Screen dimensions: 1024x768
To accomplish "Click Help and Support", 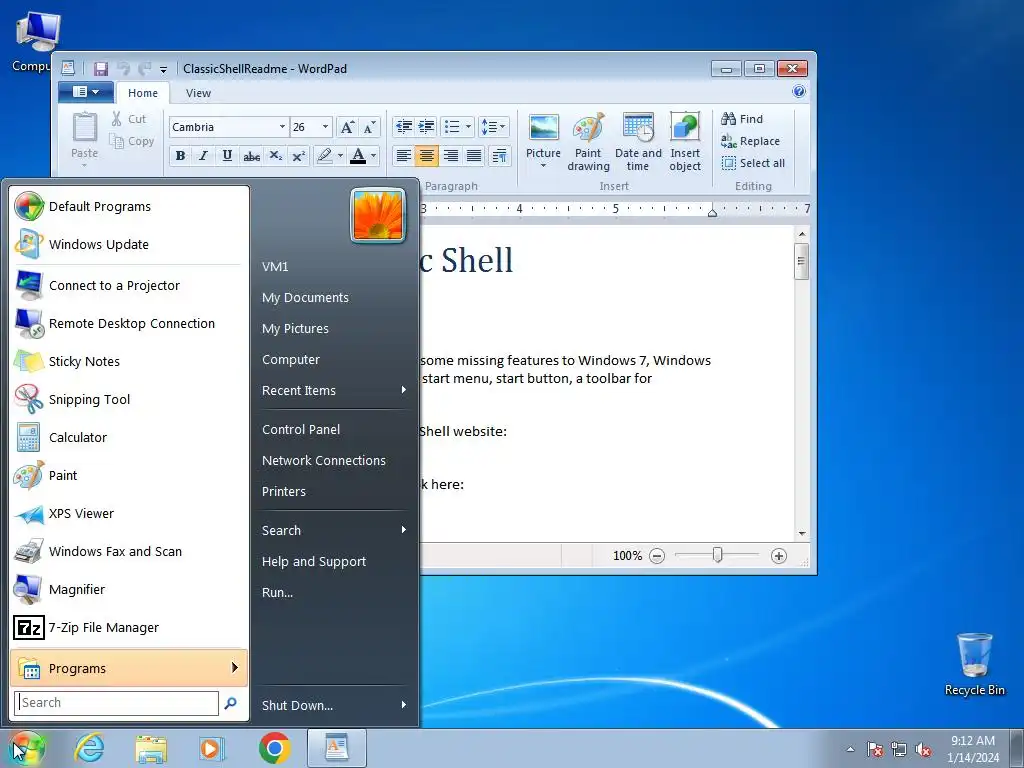I will coord(334,561).
